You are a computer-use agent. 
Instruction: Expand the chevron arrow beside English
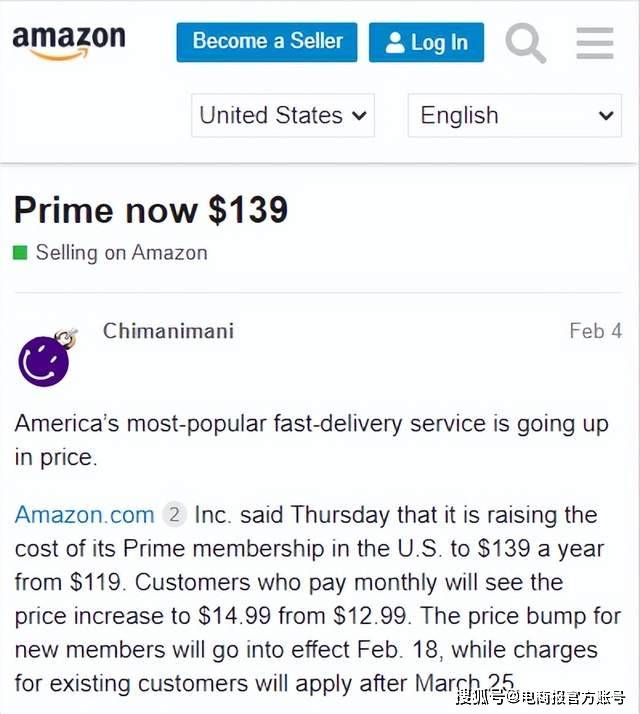click(606, 116)
